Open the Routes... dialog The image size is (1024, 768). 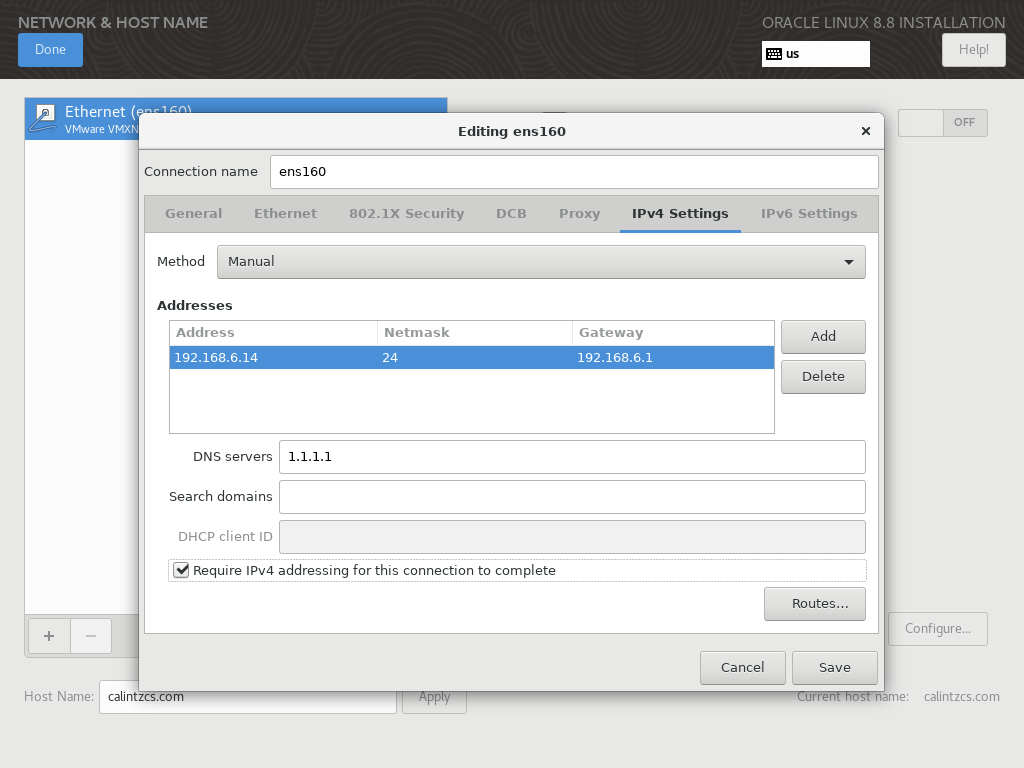point(814,604)
